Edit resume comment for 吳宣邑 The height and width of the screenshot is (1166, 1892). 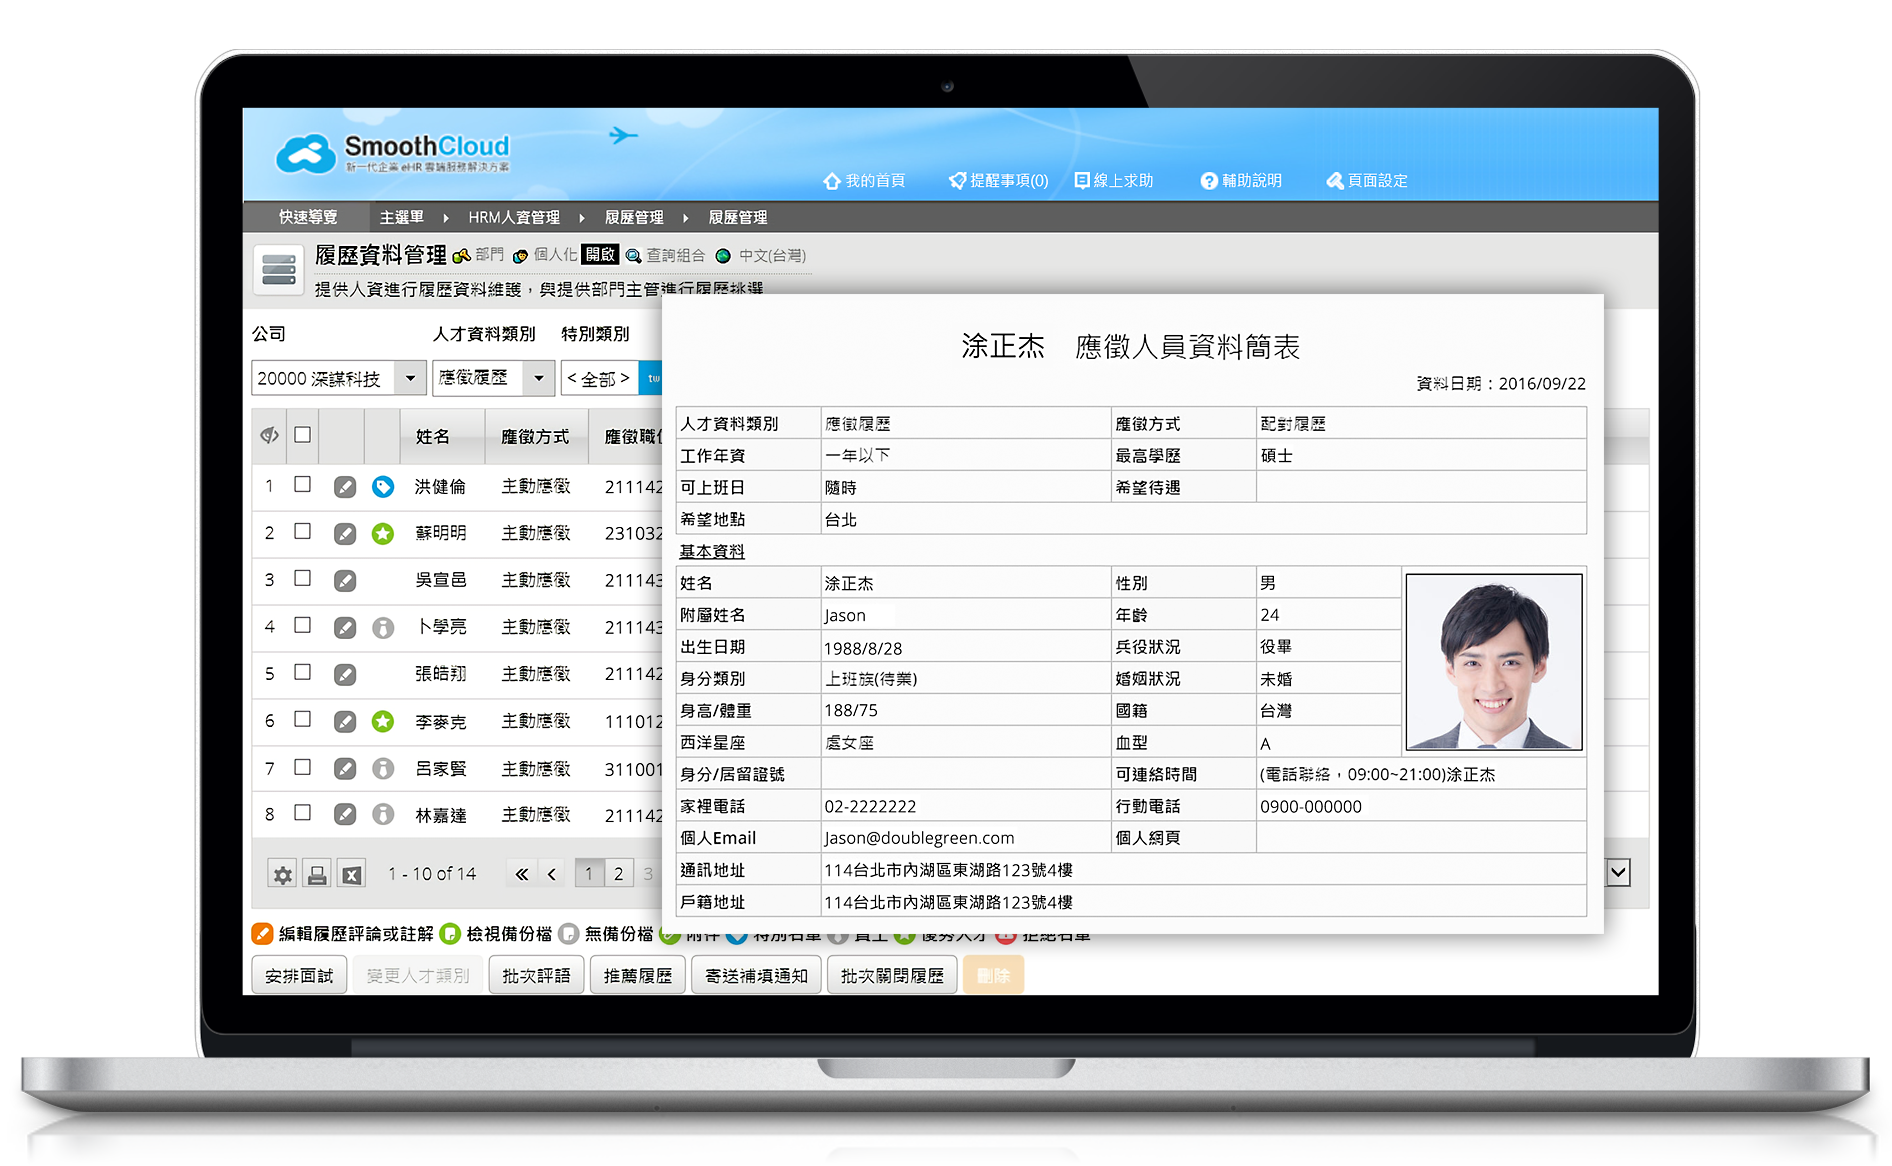(x=344, y=581)
